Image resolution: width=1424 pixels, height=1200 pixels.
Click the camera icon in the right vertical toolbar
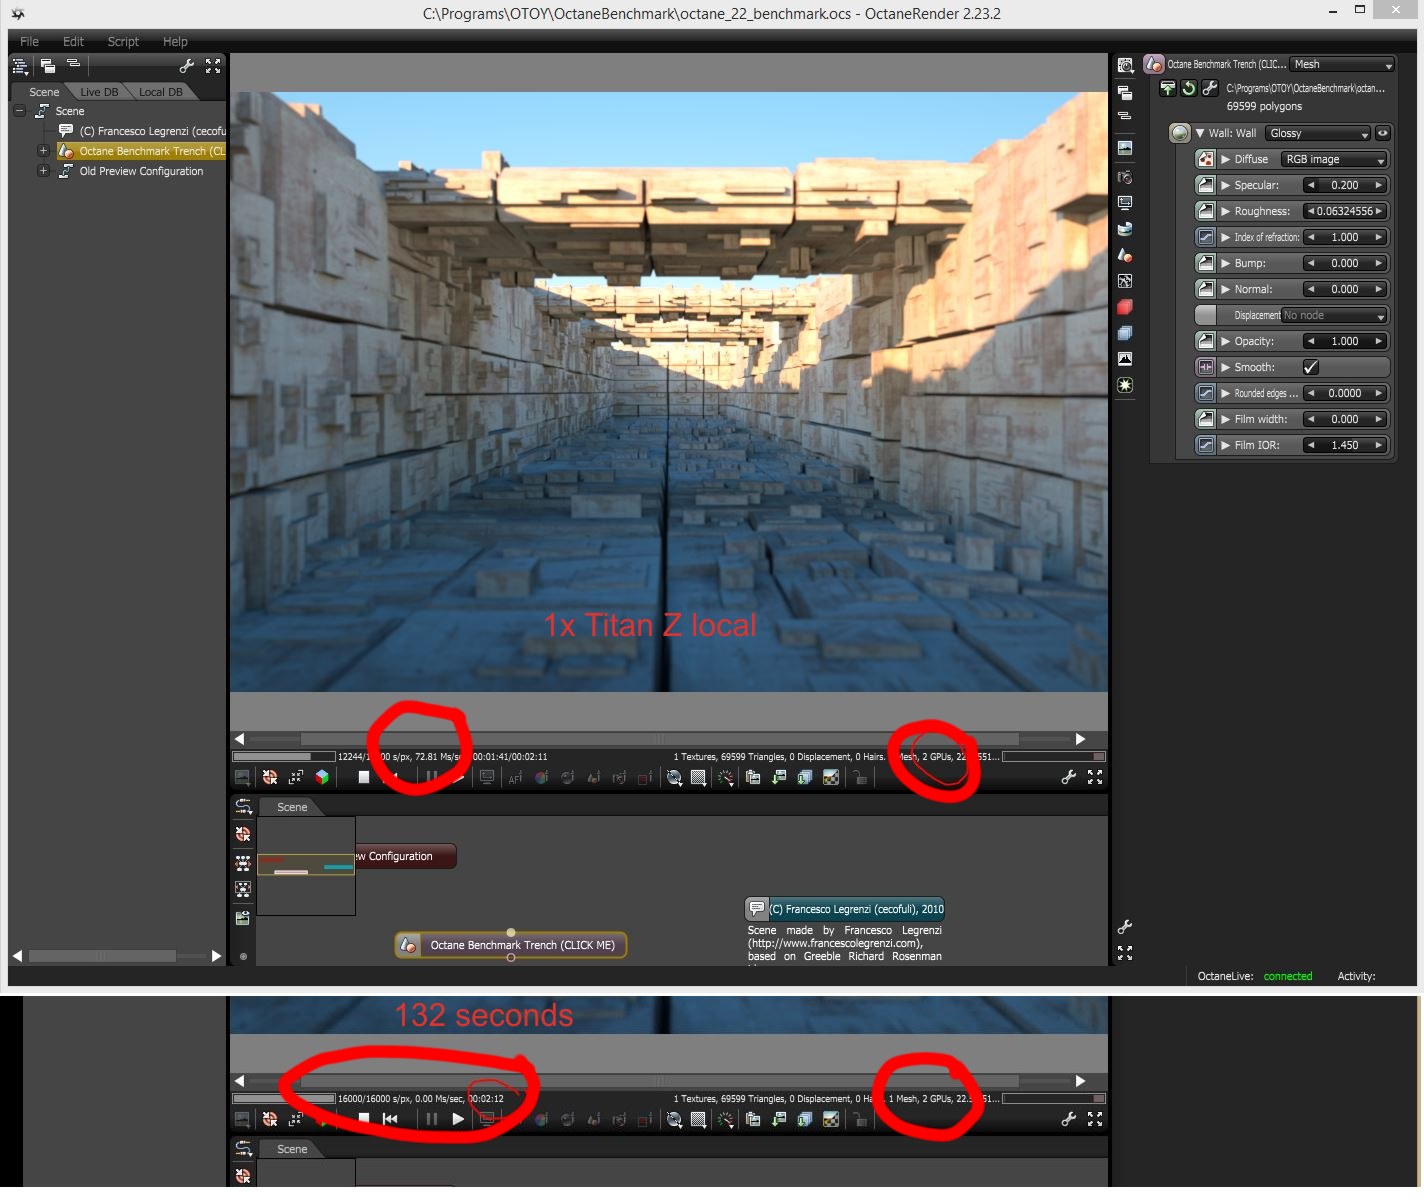pos(1125,177)
